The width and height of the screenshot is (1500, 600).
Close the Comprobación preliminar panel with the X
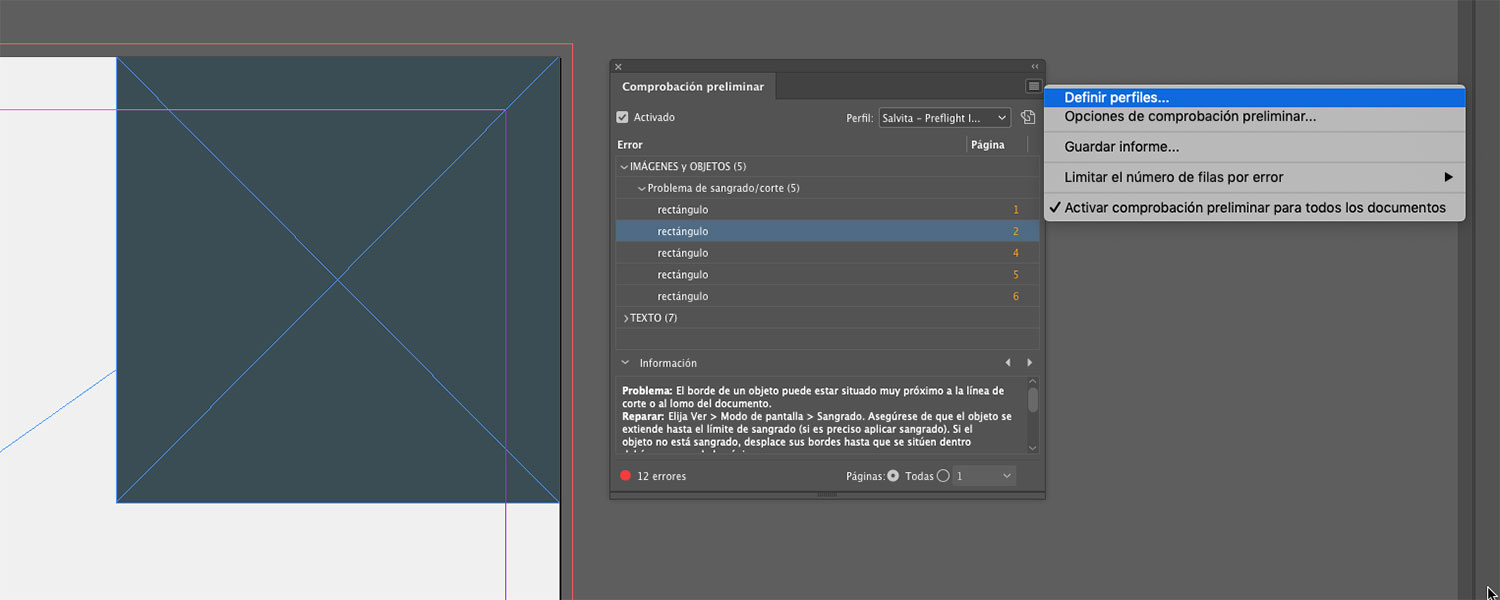[618, 67]
